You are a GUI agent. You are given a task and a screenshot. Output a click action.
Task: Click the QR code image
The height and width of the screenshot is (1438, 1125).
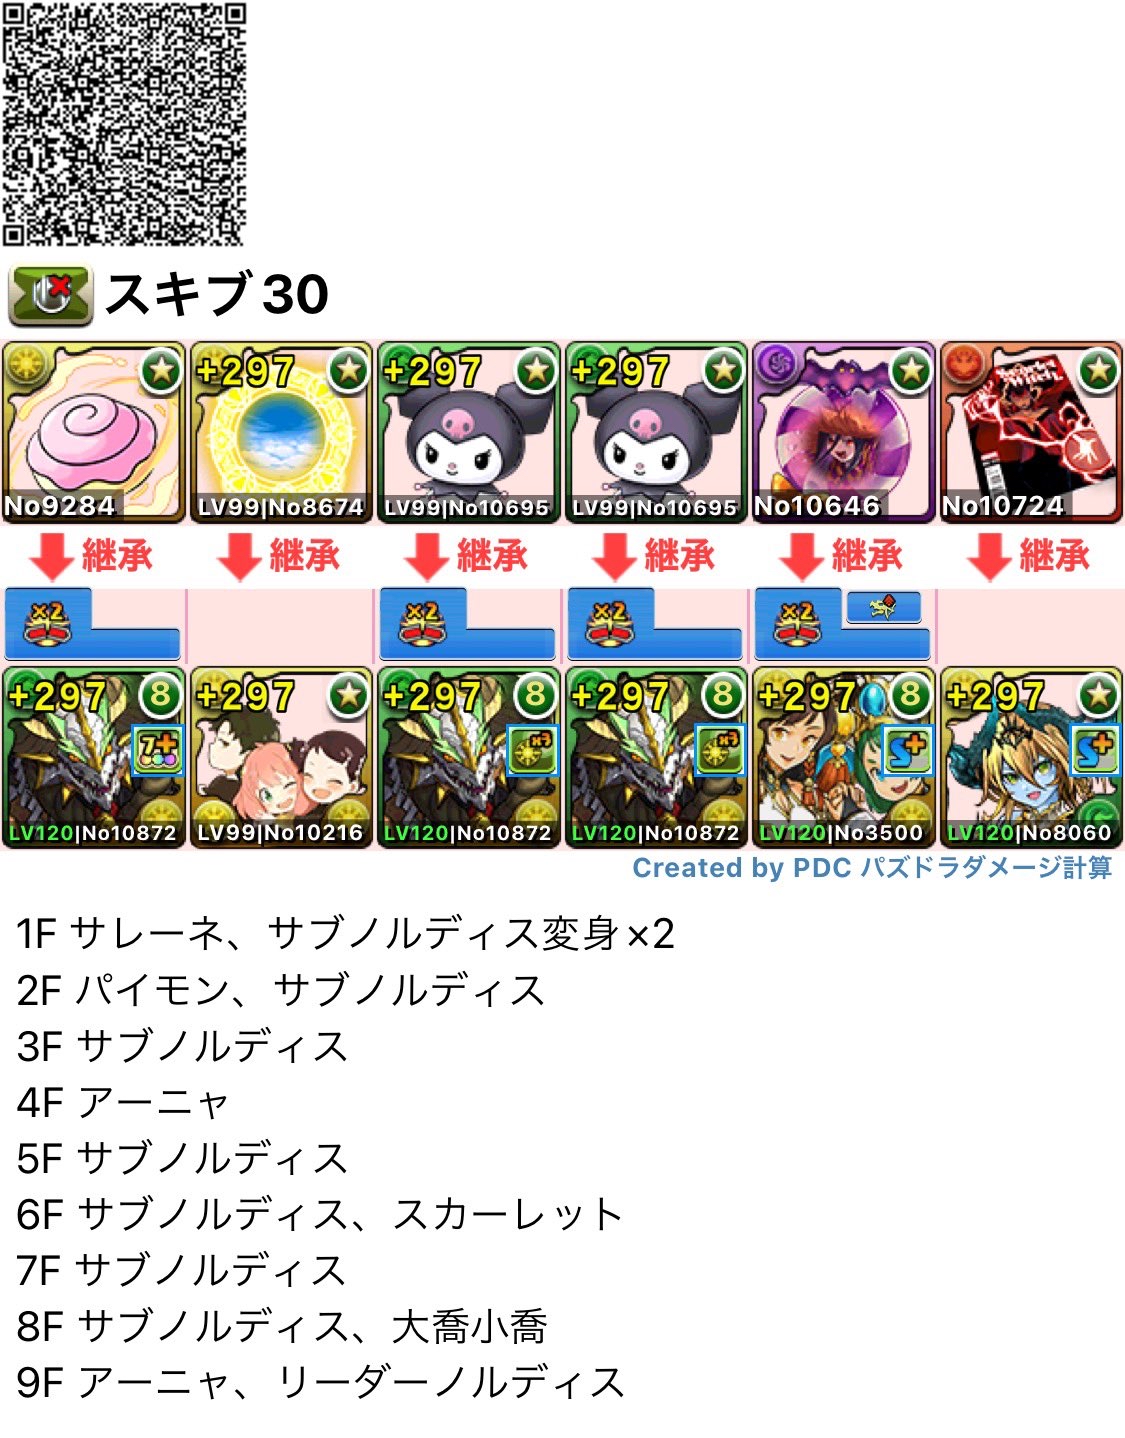[x=124, y=124]
